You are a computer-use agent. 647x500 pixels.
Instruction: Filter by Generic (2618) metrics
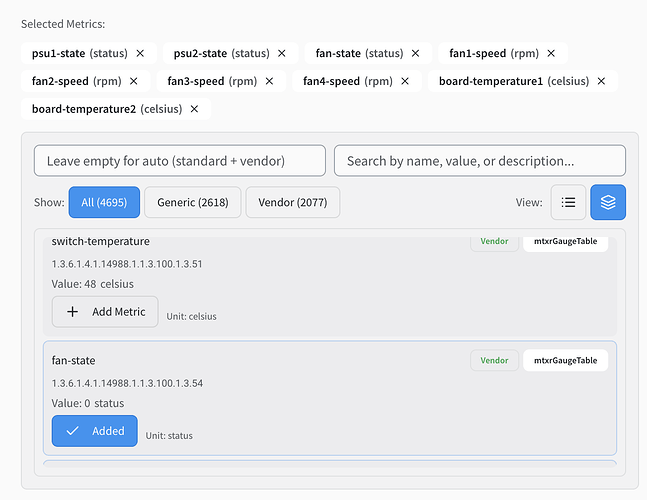point(192,202)
